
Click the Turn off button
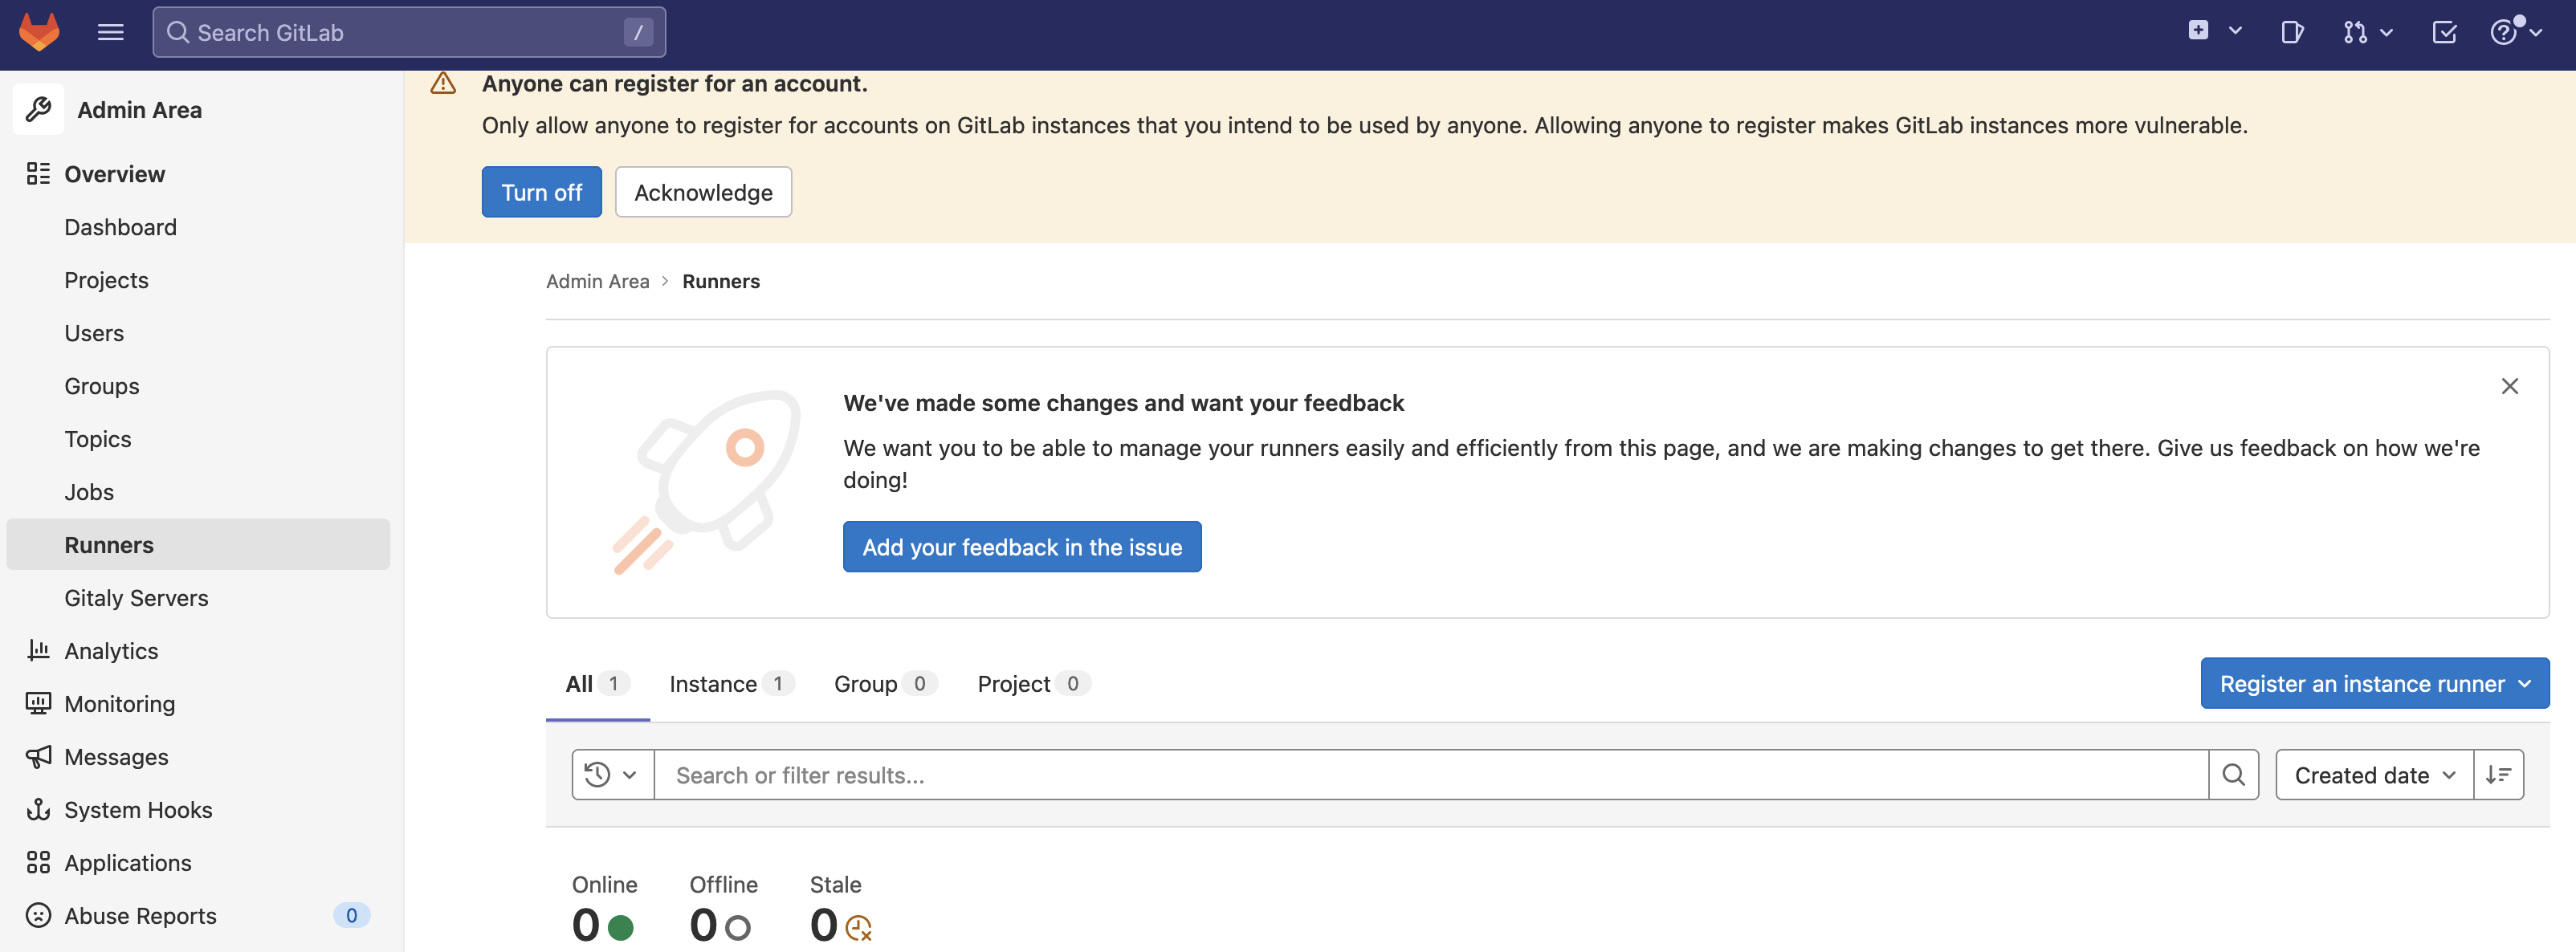(541, 191)
